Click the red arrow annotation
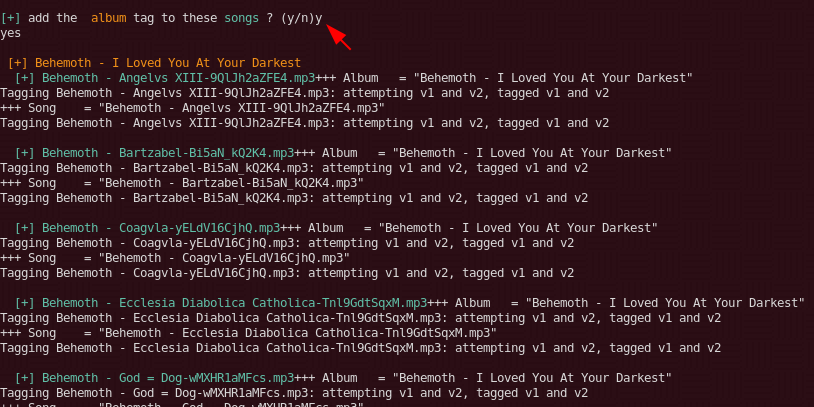 338,36
